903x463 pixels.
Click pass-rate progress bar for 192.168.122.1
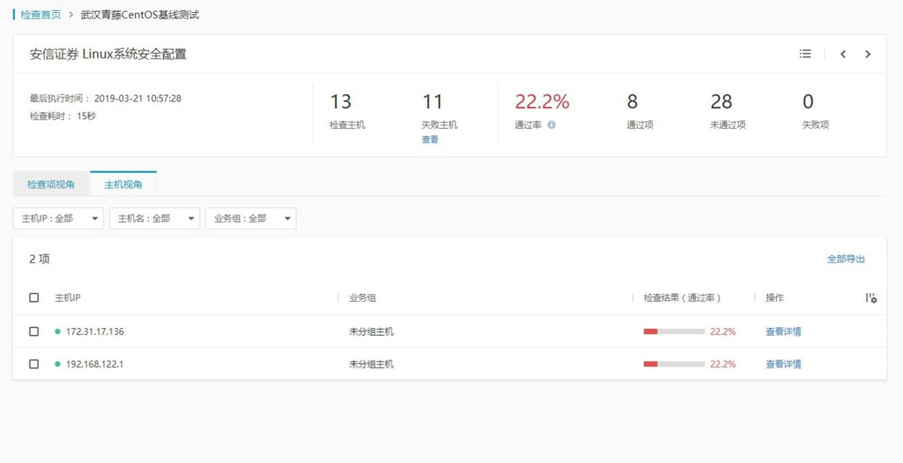point(674,365)
